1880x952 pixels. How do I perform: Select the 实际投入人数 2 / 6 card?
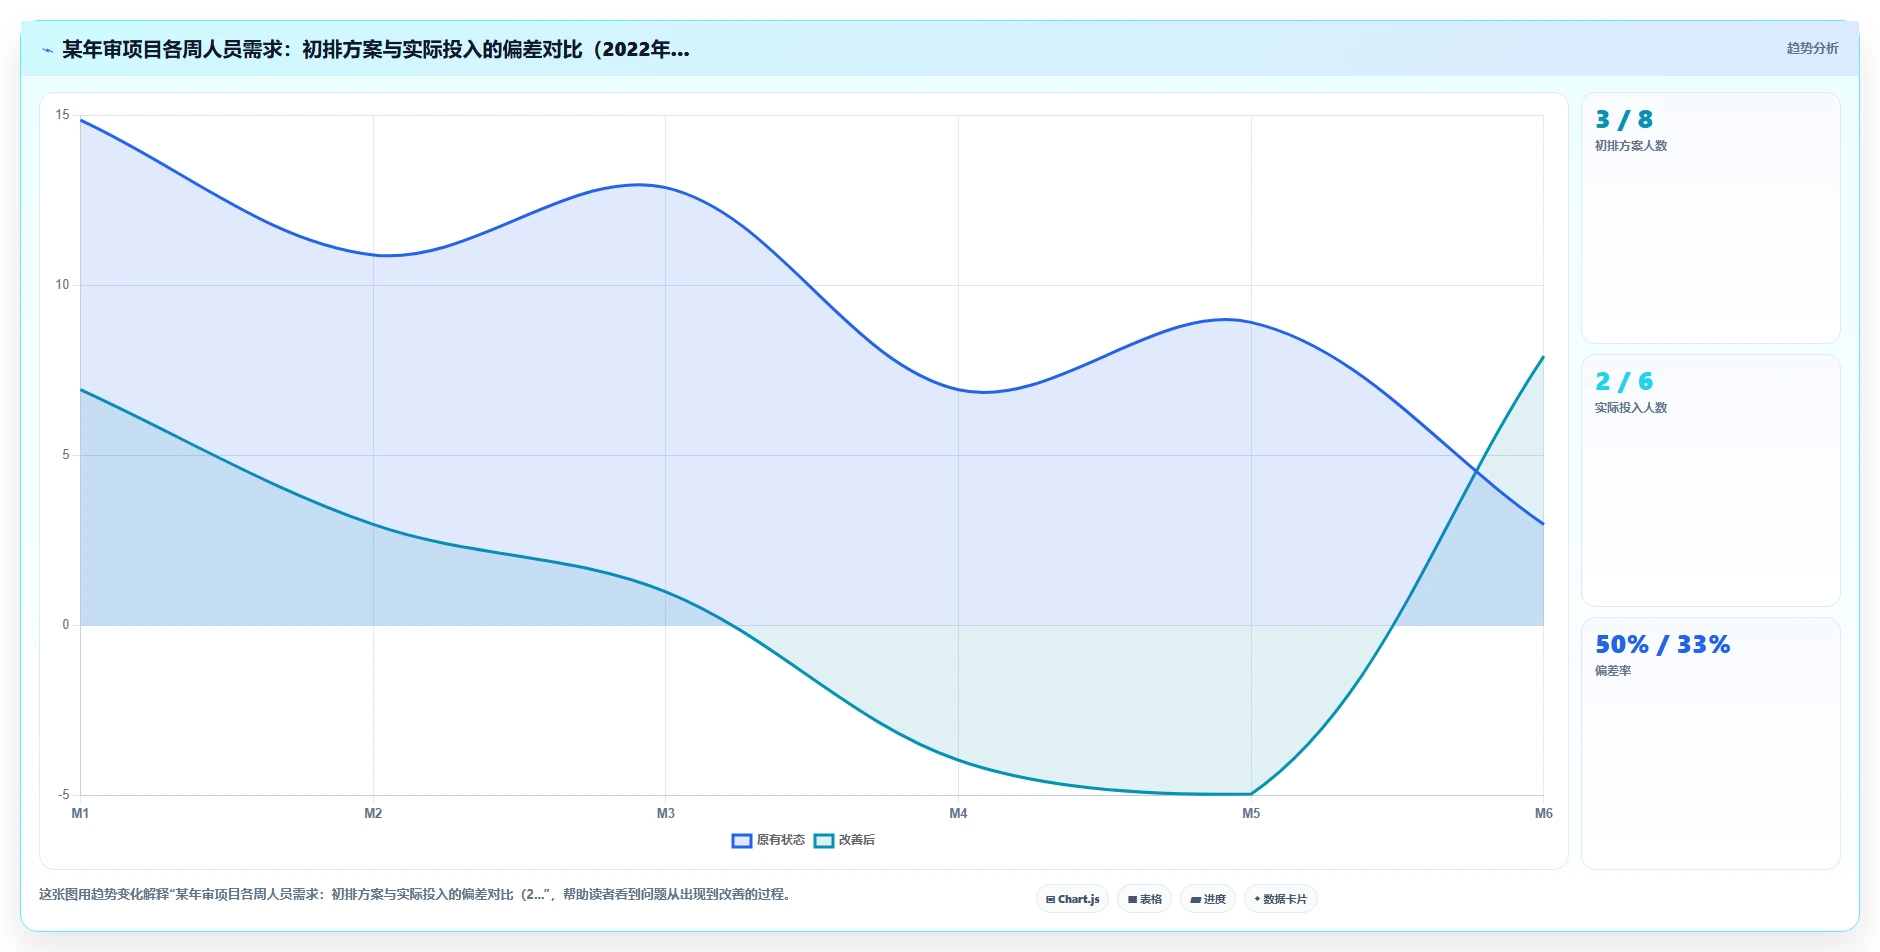[1711, 480]
